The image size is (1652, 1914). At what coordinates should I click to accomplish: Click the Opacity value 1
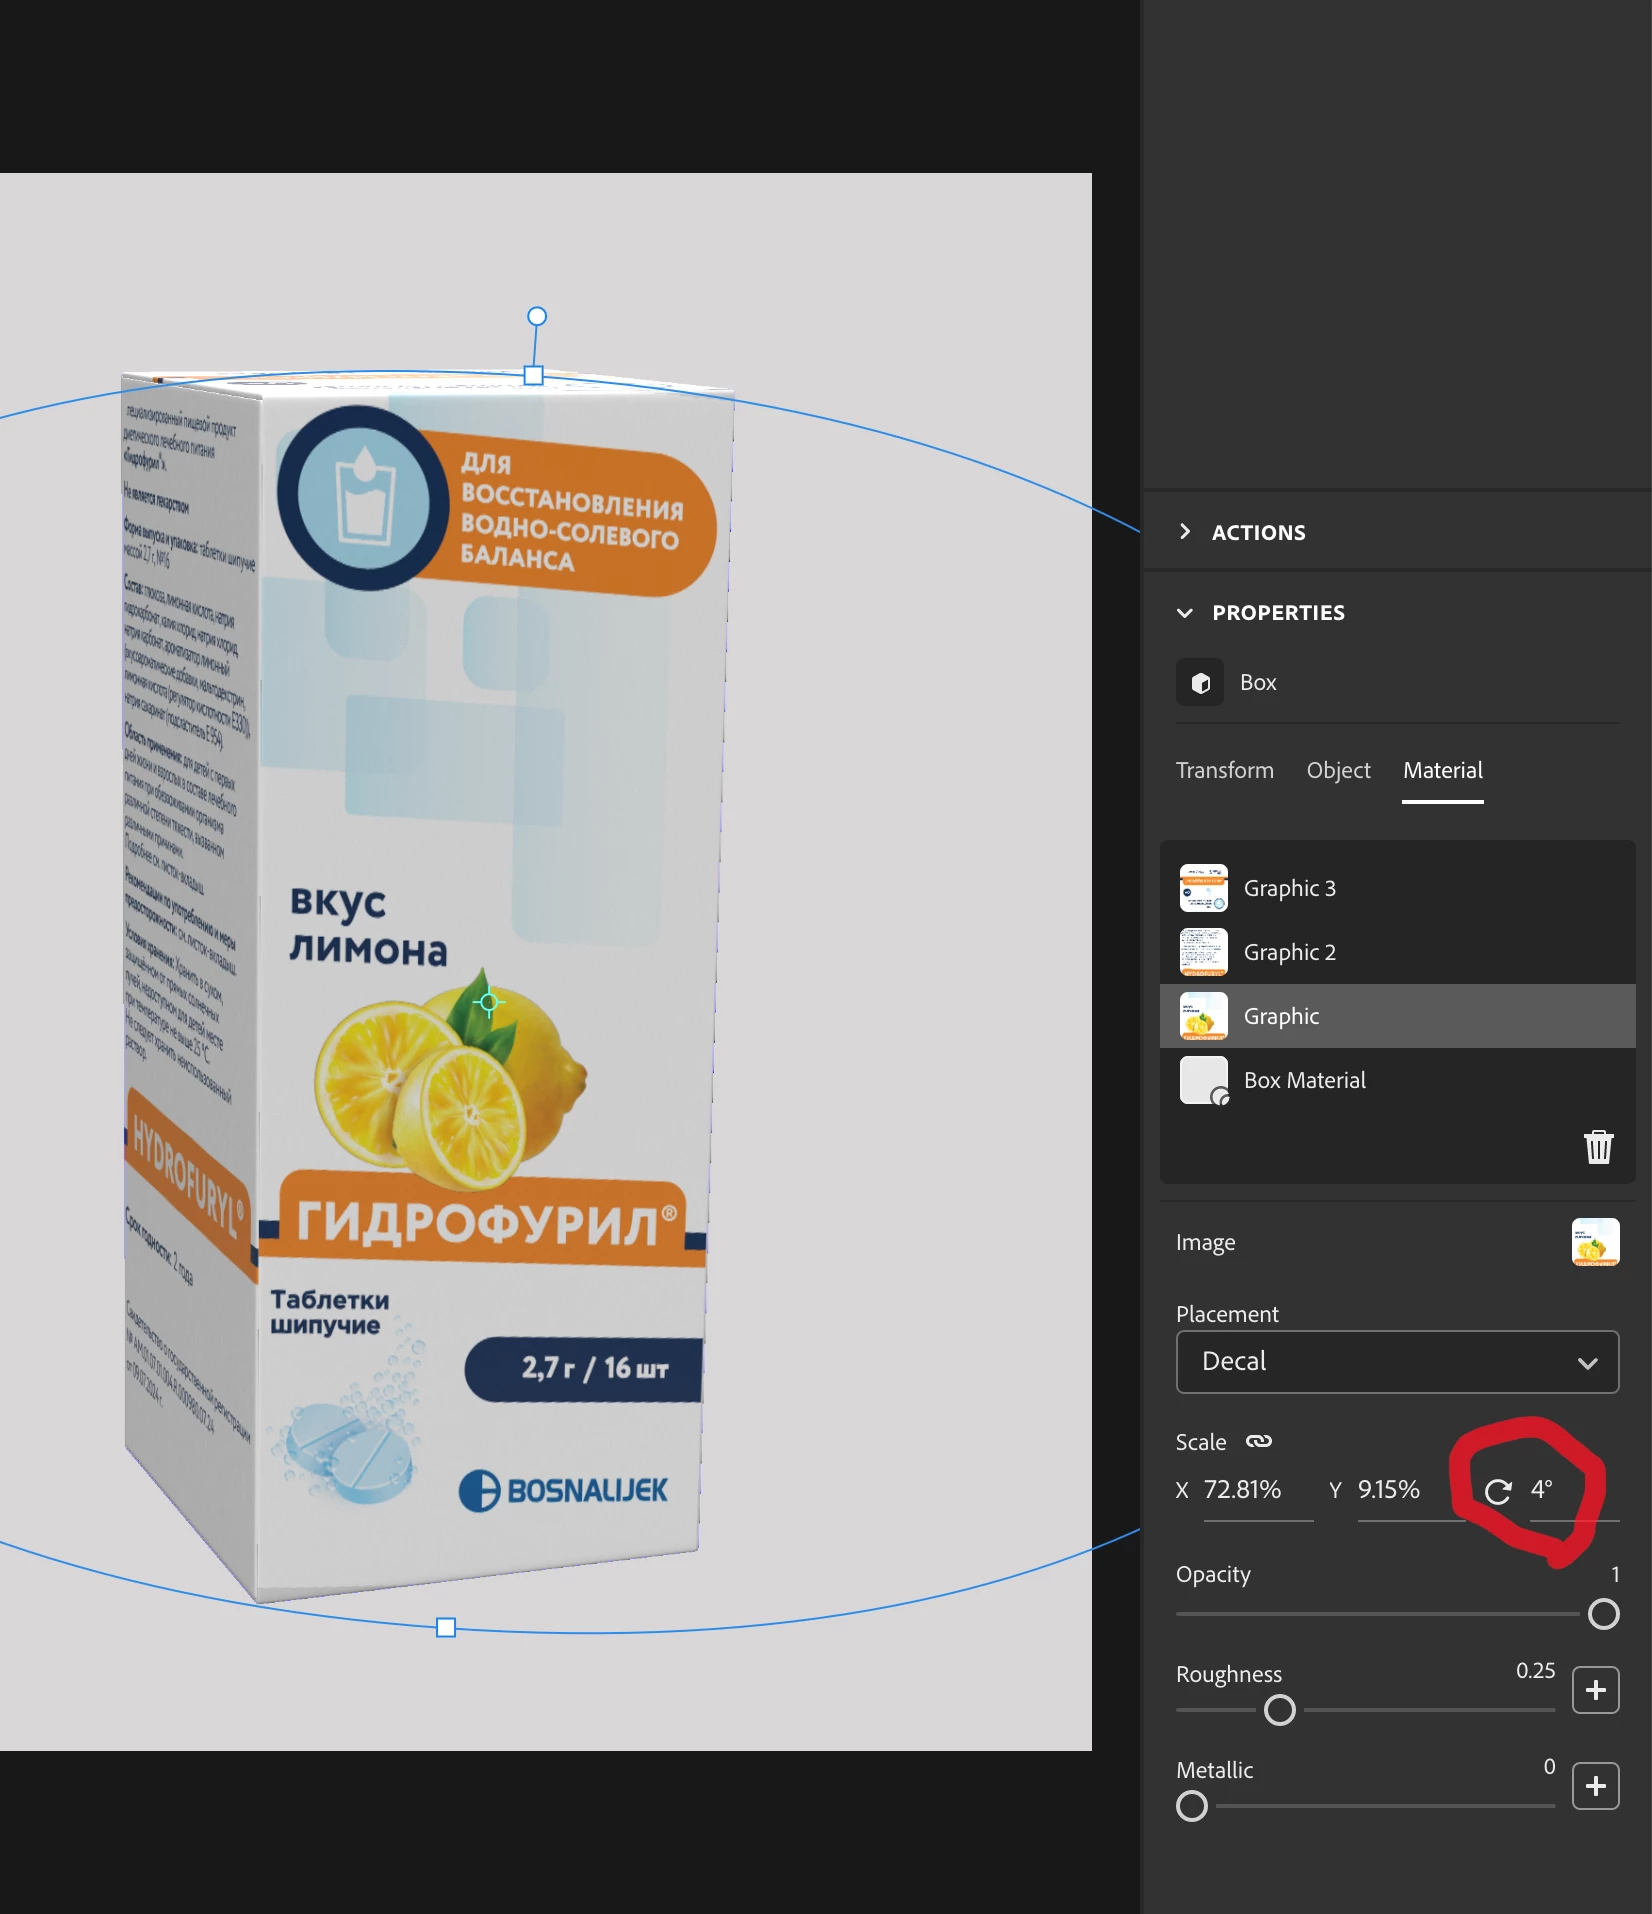pos(1615,1574)
